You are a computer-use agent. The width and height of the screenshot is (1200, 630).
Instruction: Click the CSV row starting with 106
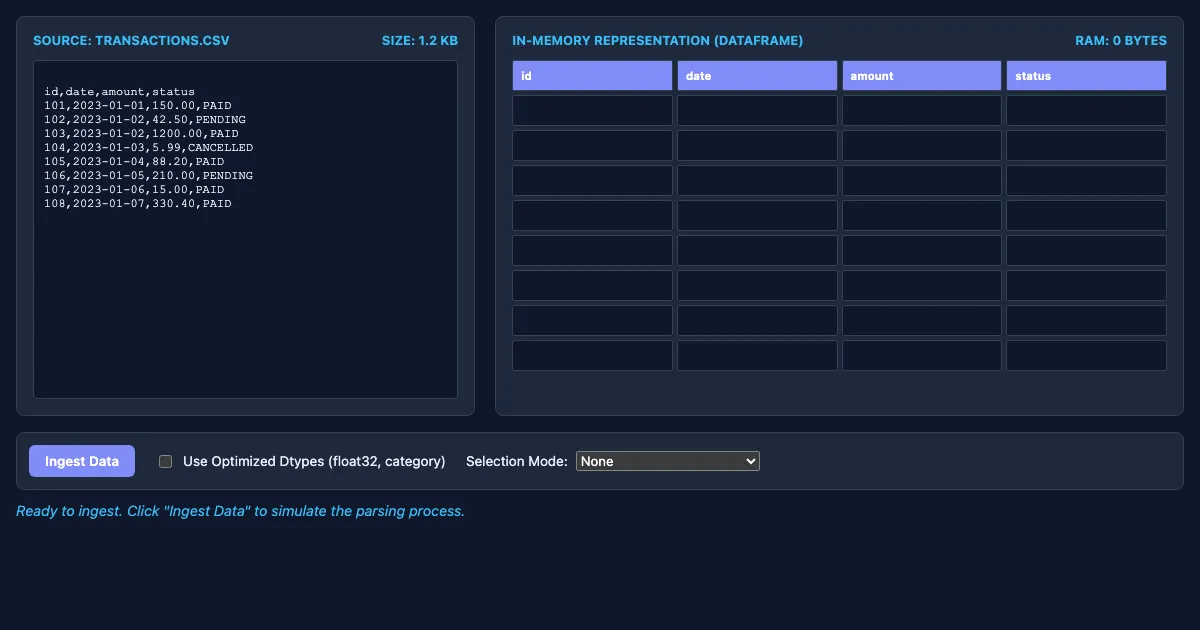point(148,175)
